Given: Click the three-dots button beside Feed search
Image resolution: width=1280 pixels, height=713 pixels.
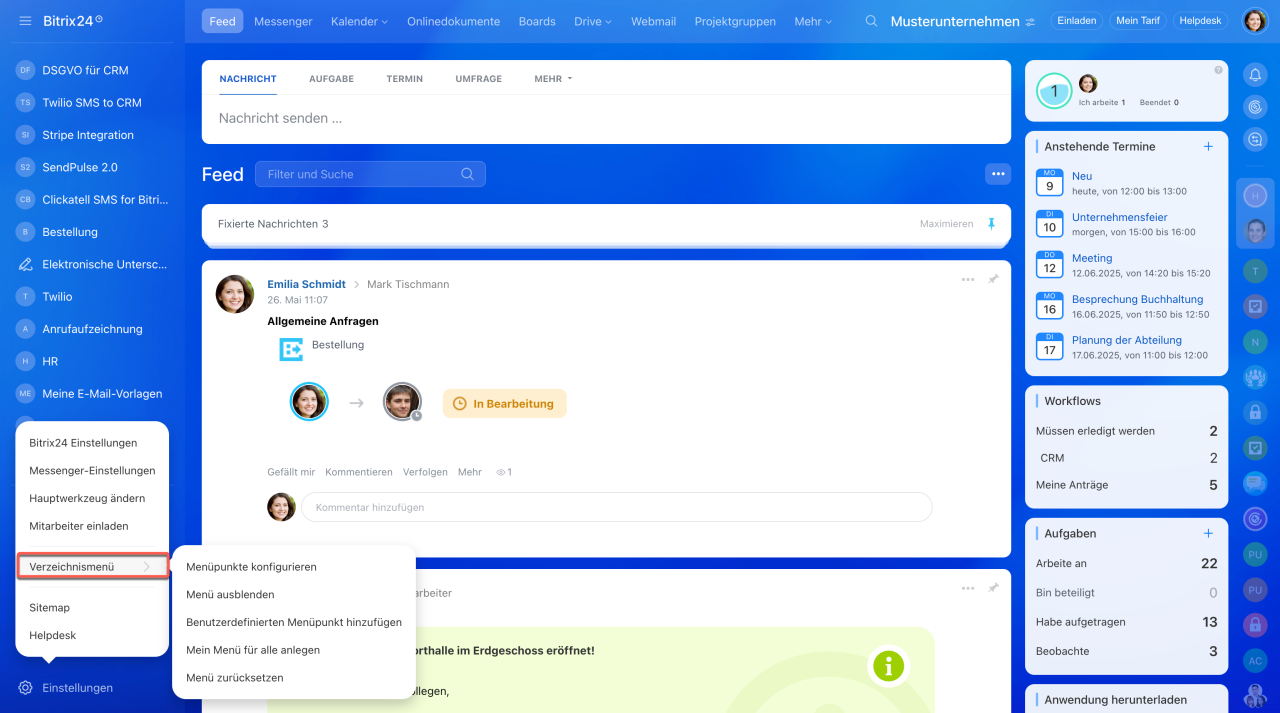Looking at the screenshot, I should (997, 174).
